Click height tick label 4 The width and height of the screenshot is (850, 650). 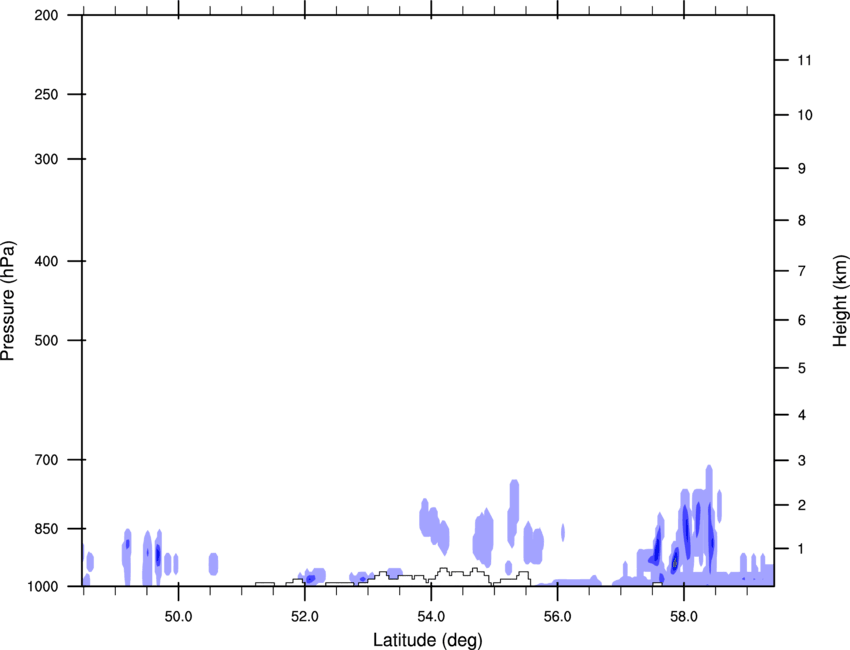click(802, 415)
